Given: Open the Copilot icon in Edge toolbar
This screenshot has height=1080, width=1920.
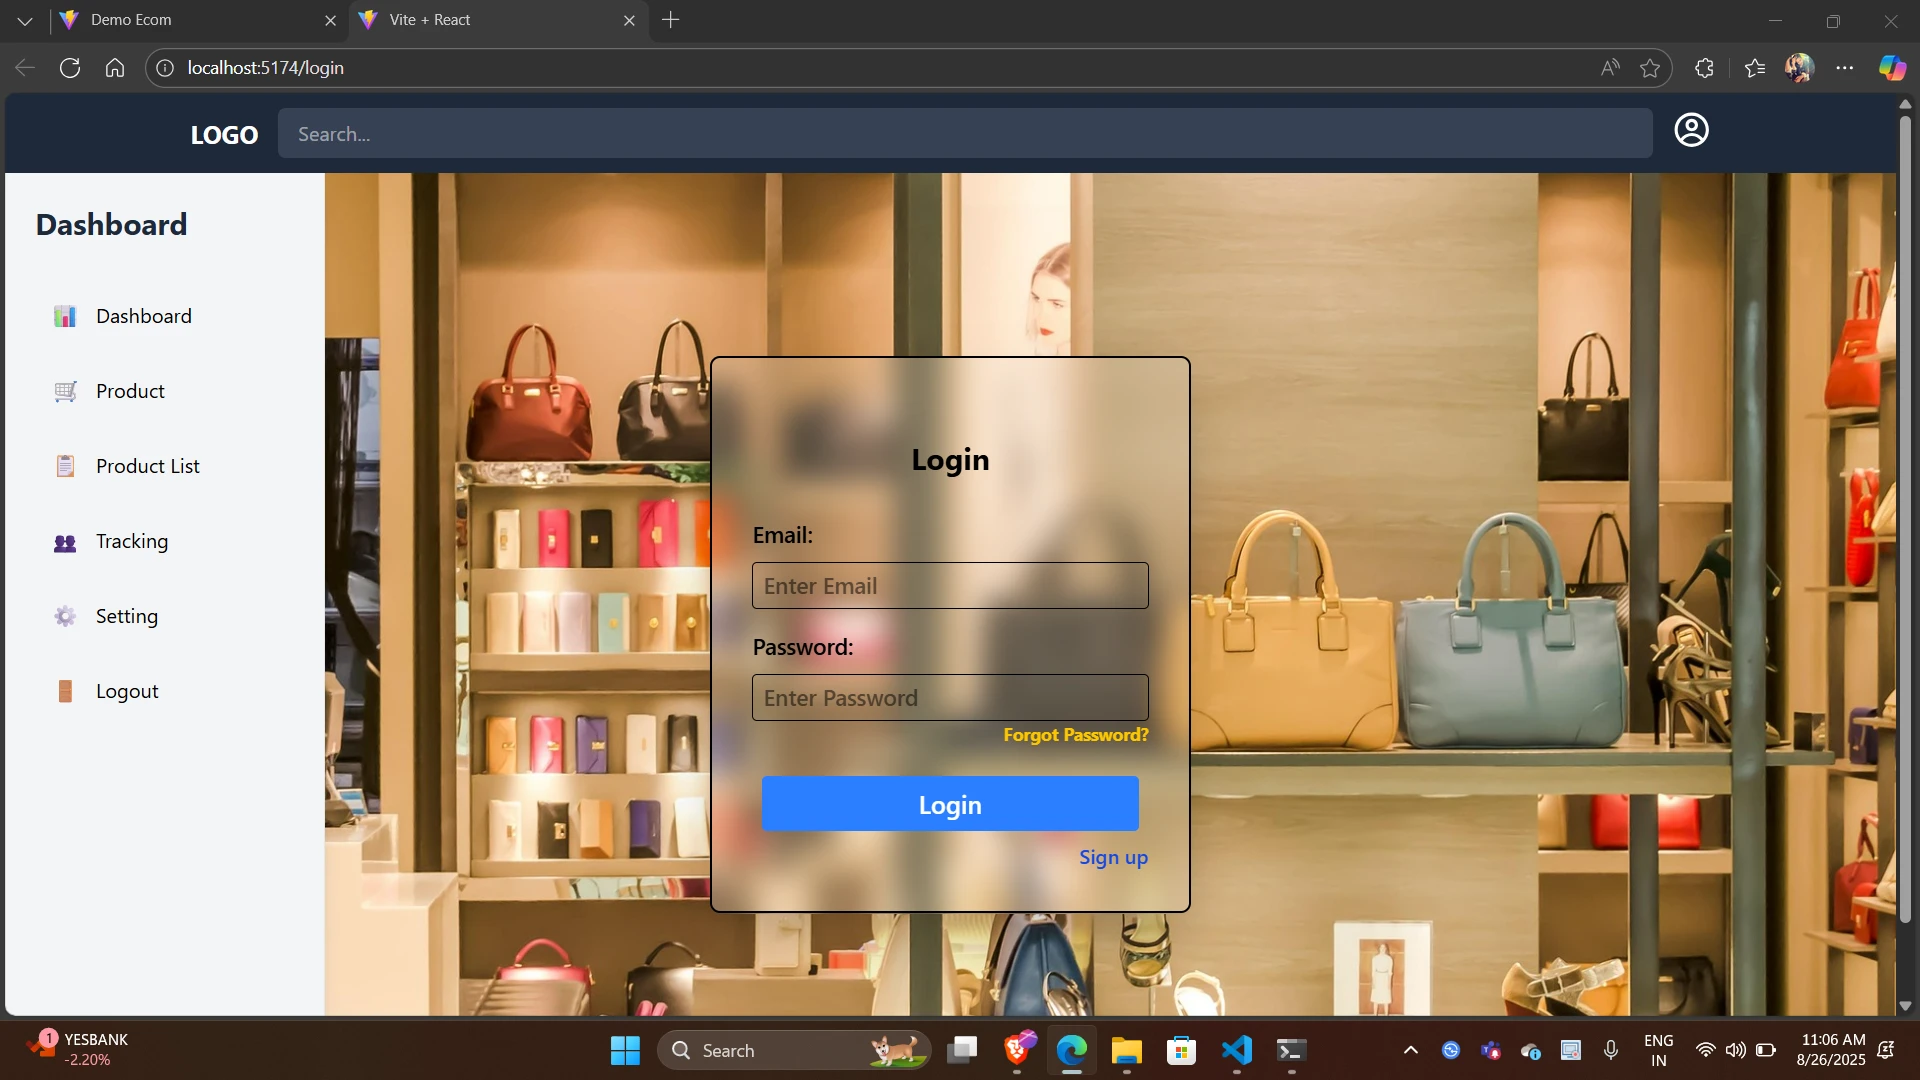Looking at the screenshot, I should coord(1892,68).
